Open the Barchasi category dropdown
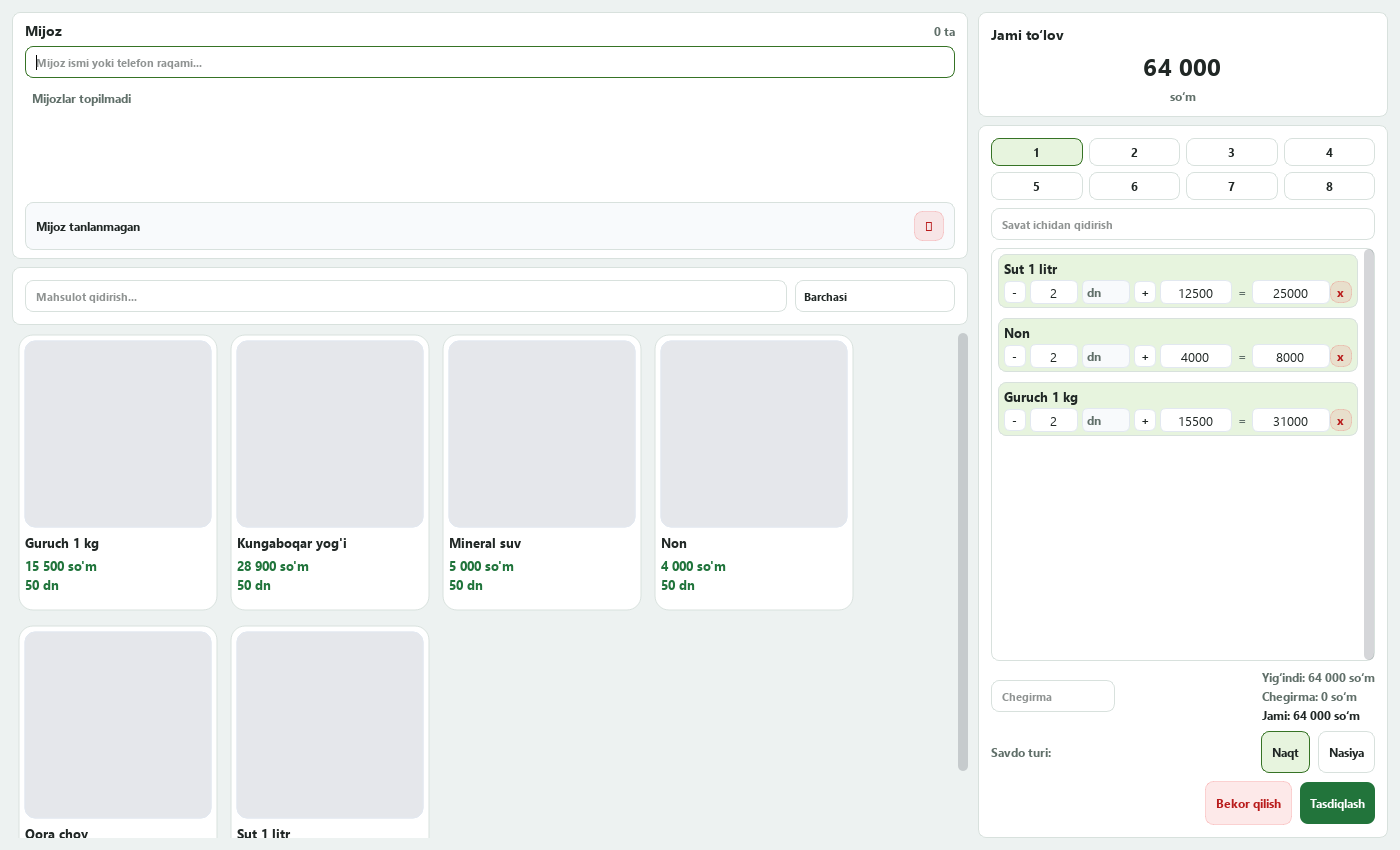Screen dimensions: 1400x850 (x=875, y=296)
